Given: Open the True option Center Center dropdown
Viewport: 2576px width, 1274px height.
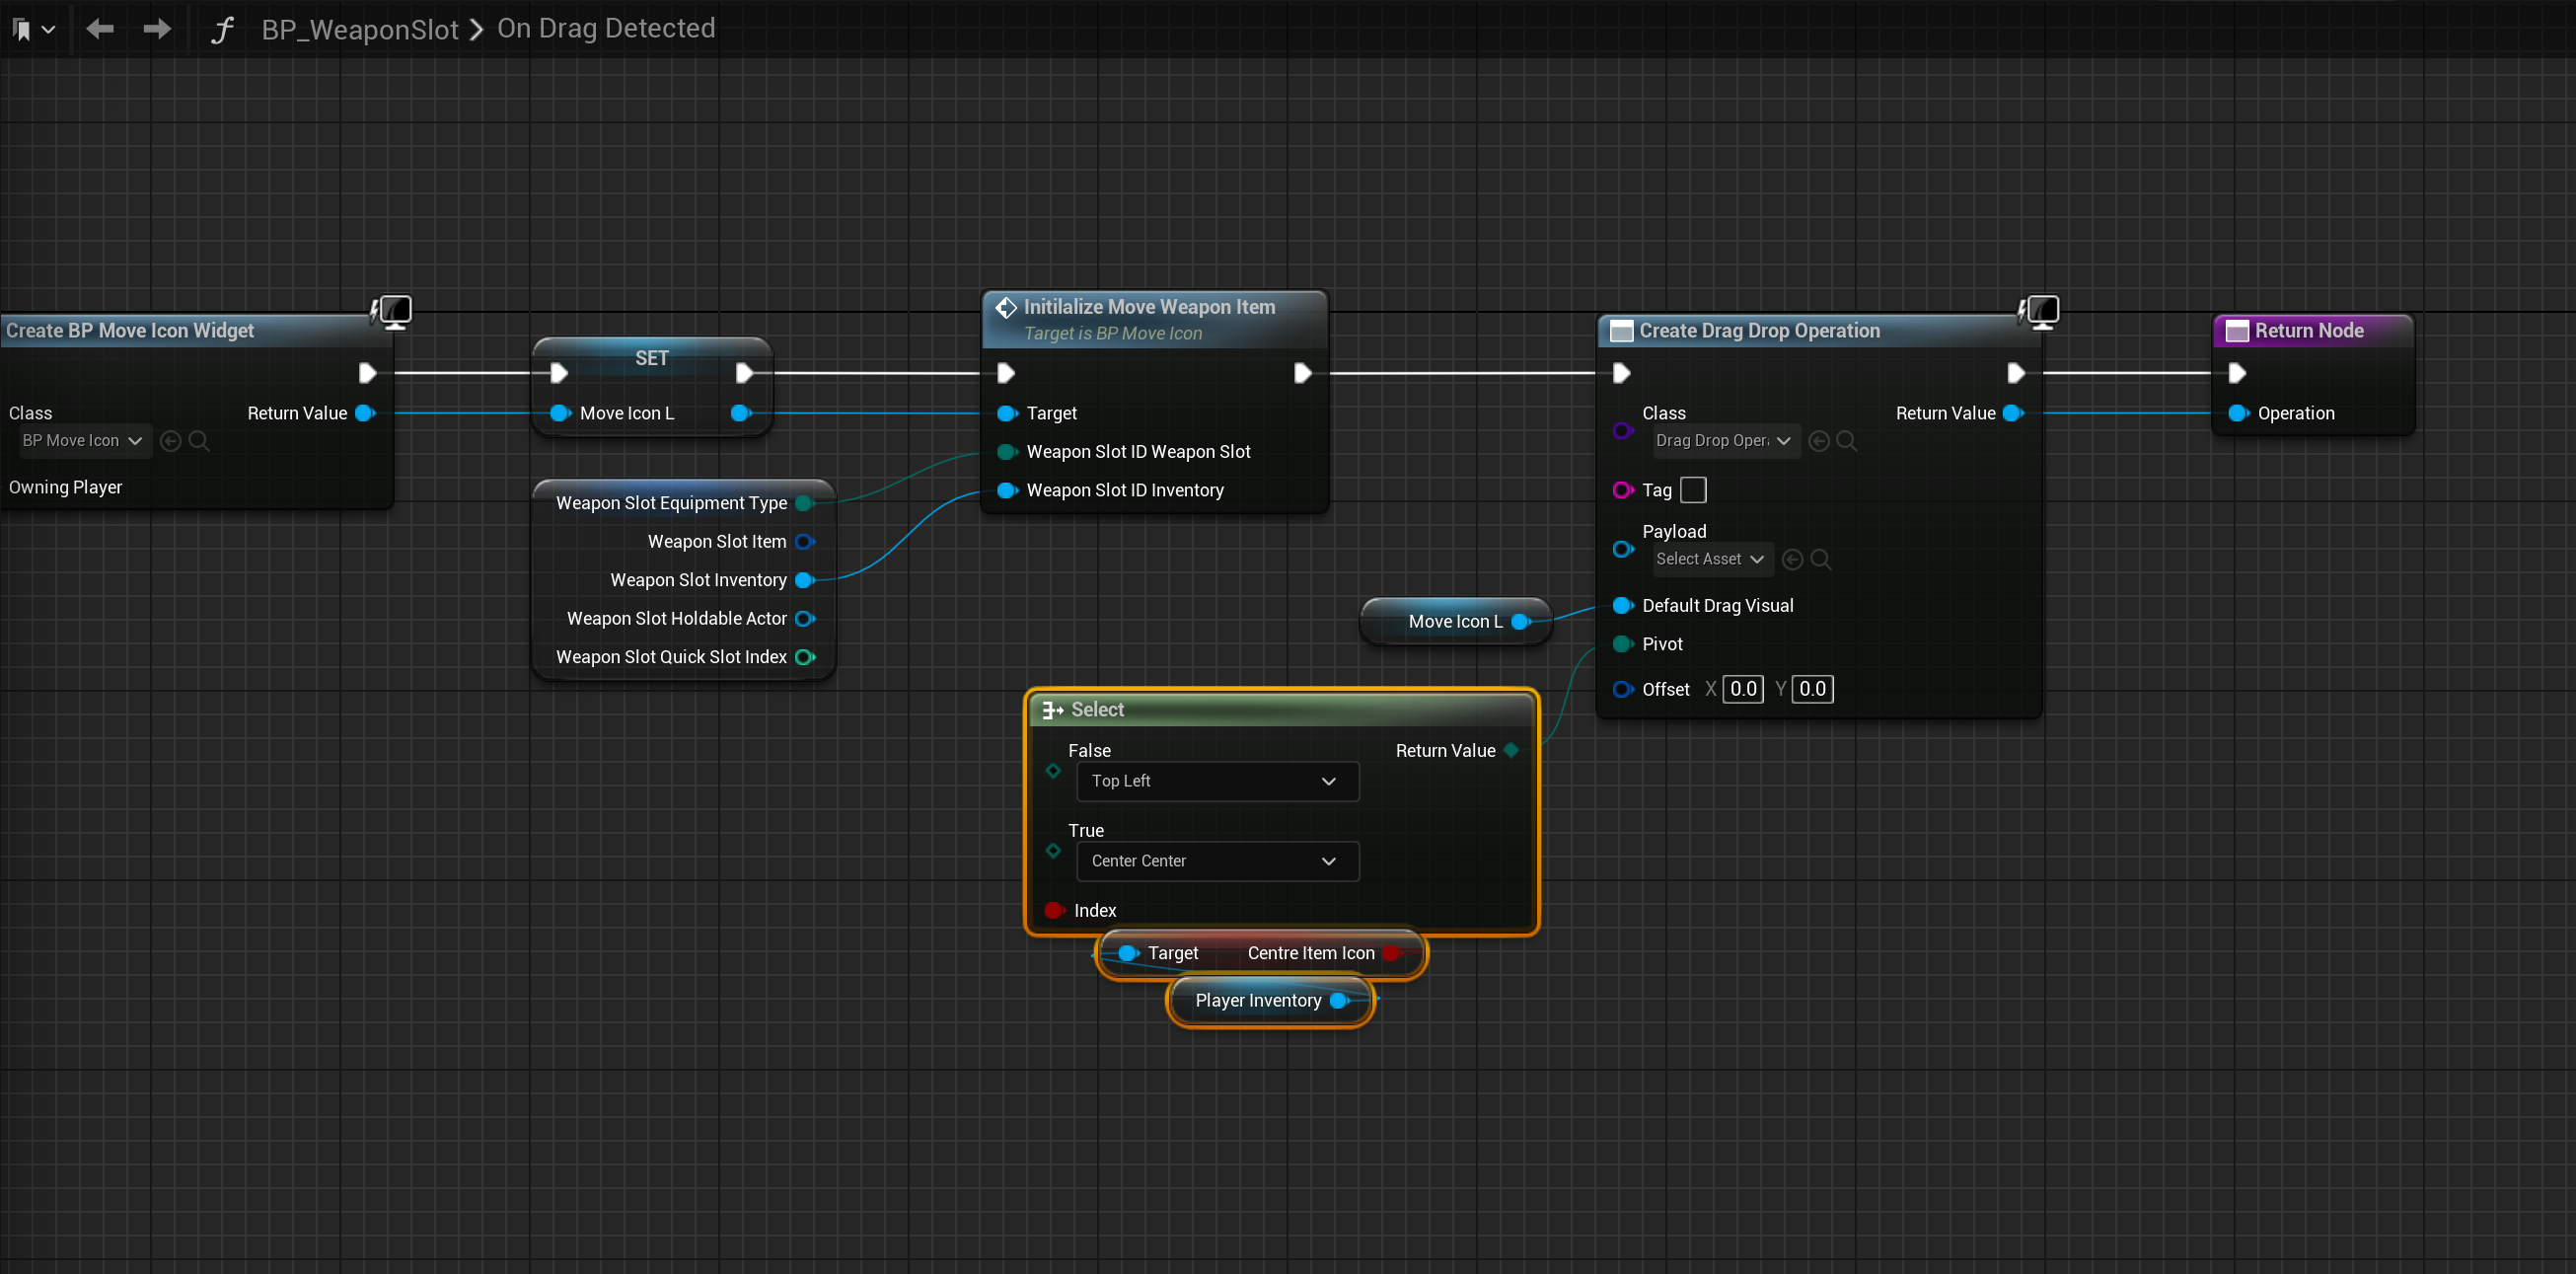Looking at the screenshot, I should [x=1217, y=861].
